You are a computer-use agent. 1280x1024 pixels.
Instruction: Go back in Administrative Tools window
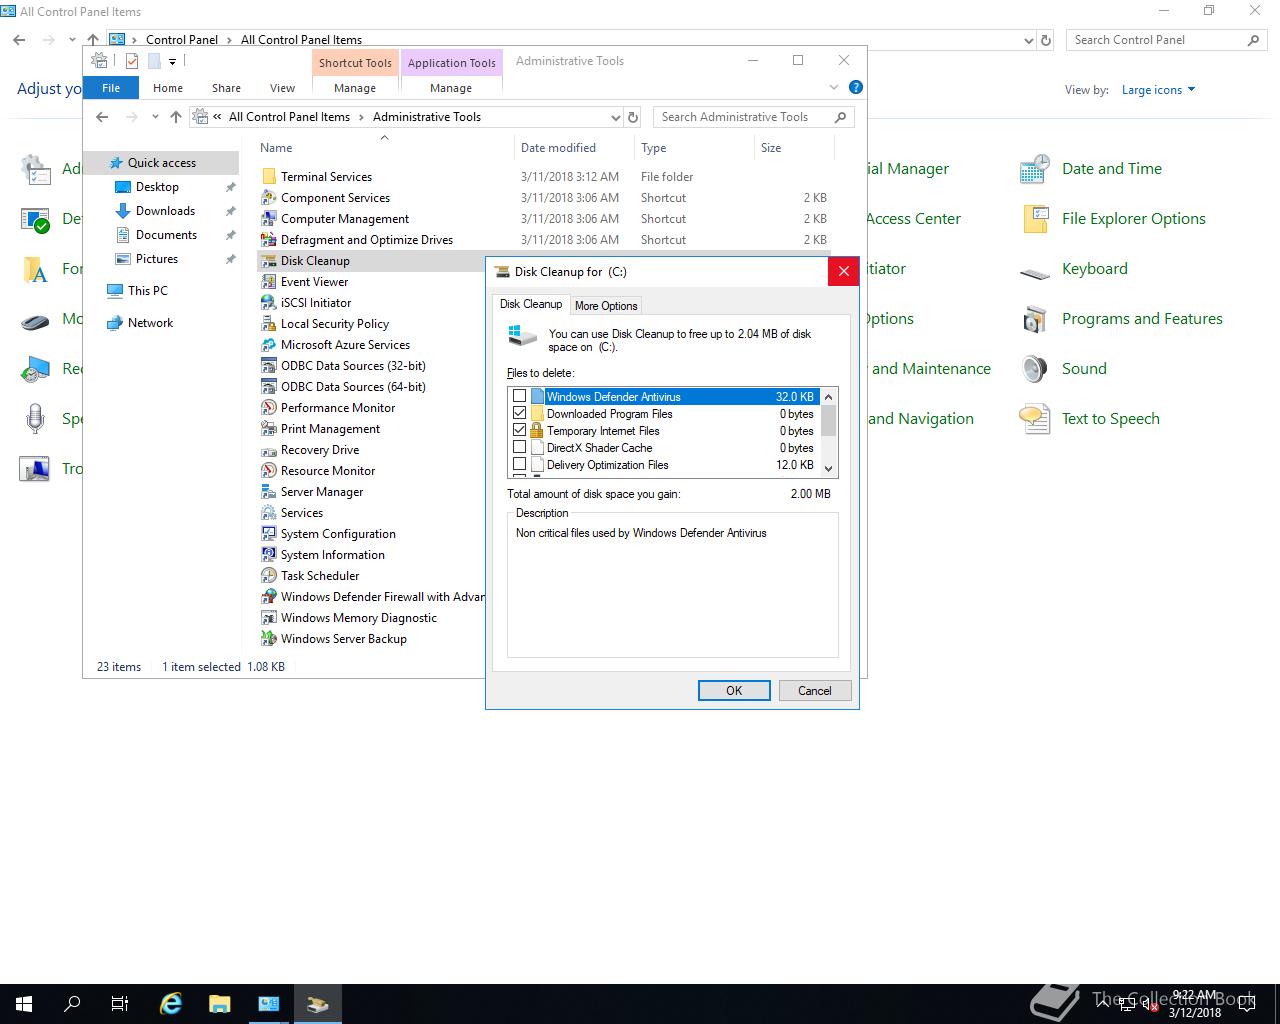pyautogui.click(x=102, y=117)
